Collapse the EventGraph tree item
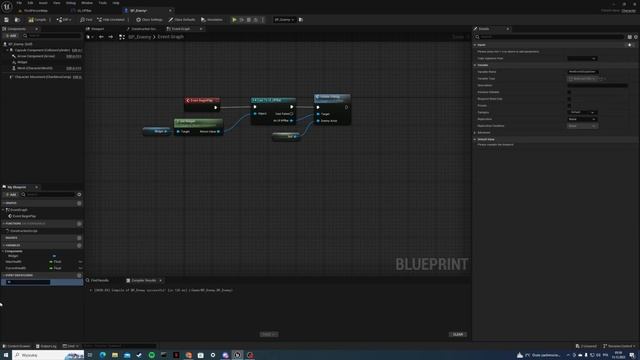 3,210
